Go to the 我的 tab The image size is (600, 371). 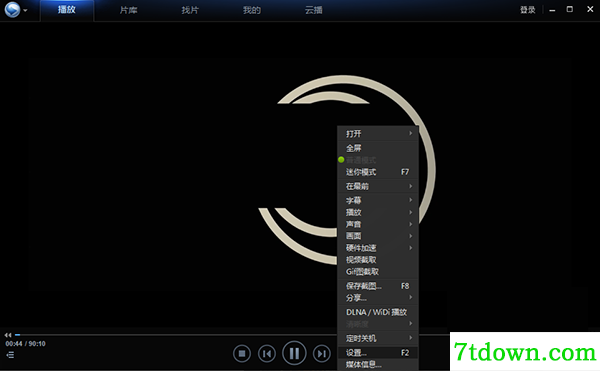click(x=252, y=10)
